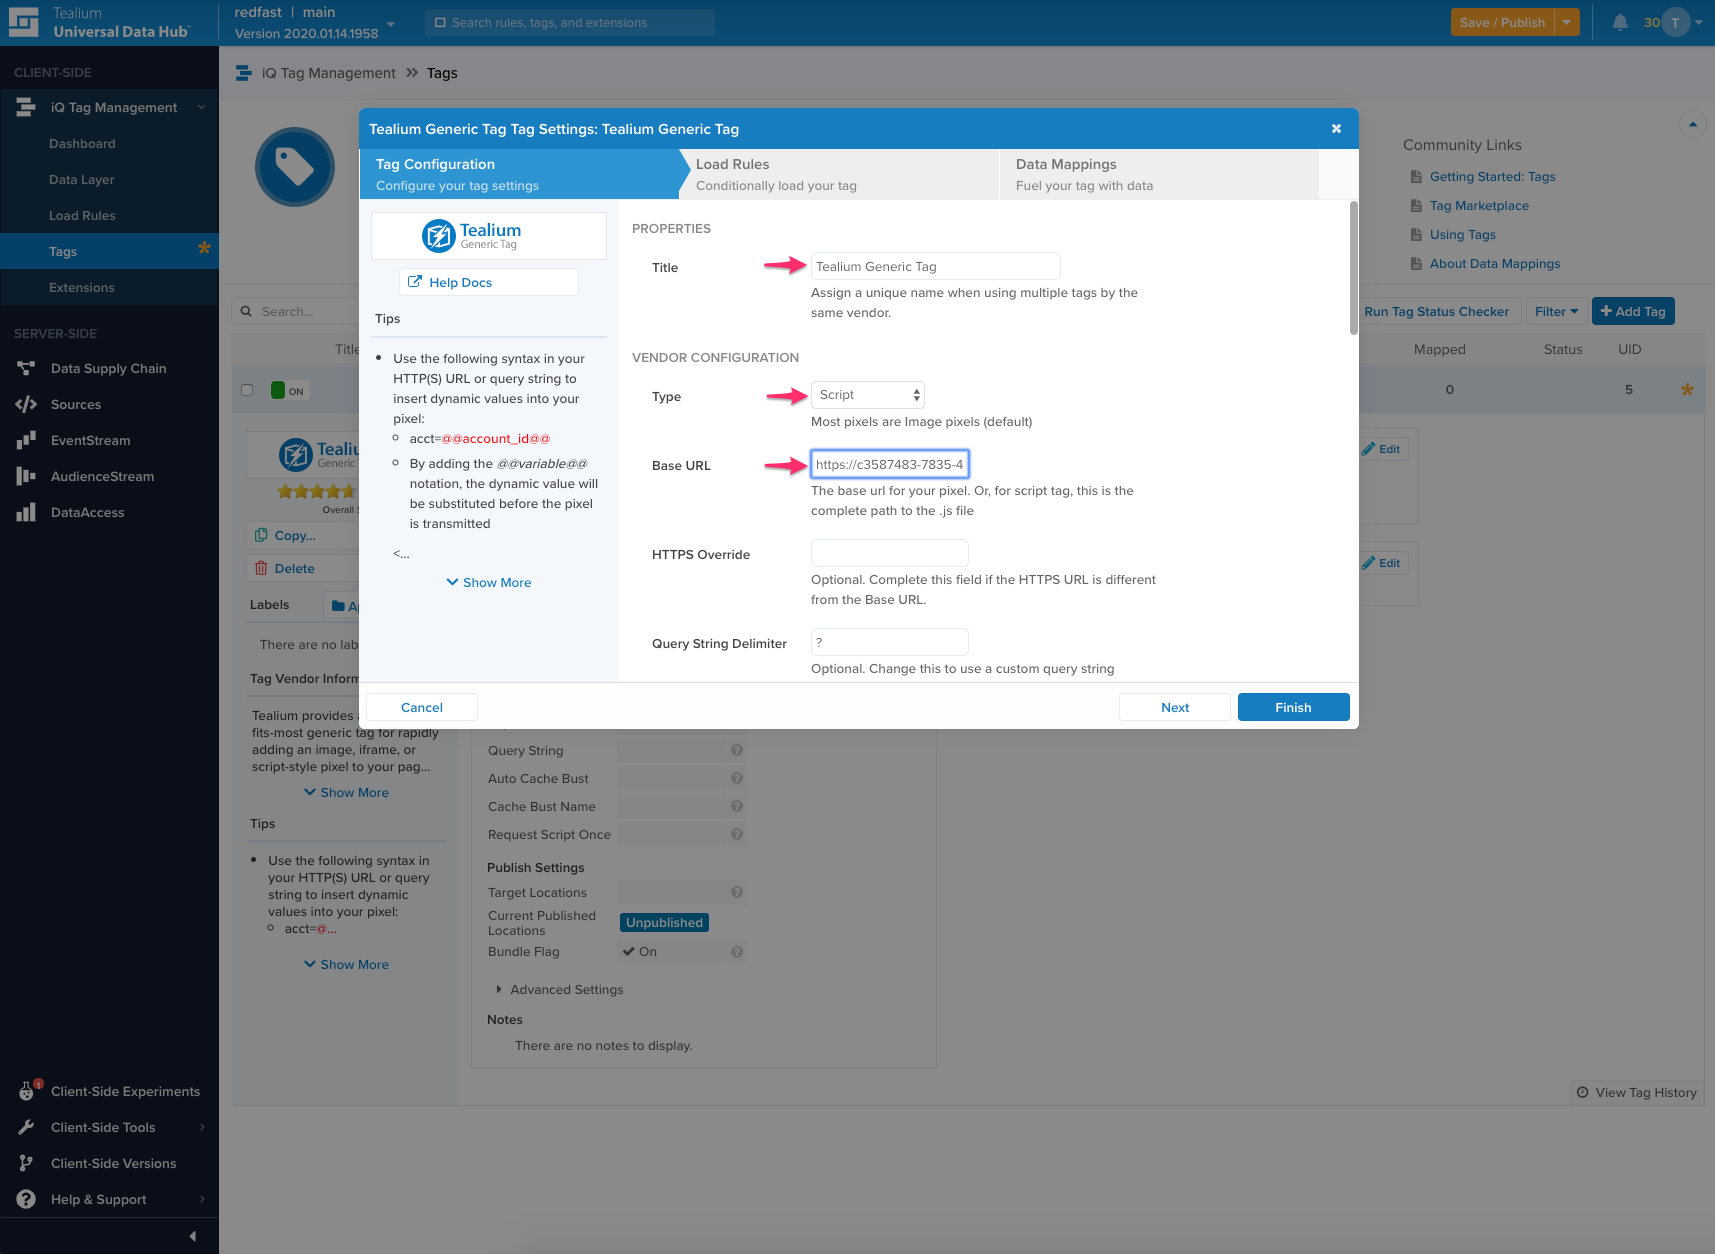Image resolution: width=1715 pixels, height=1254 pixels.
Task: Open Data Supply Chain in sidebar
Action: coord(108,368)
